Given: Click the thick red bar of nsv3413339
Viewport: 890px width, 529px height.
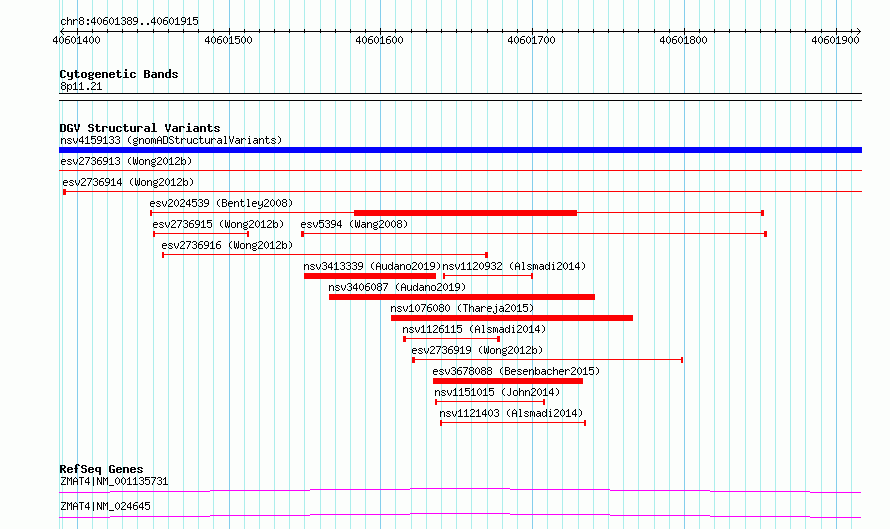Looking at the screenshot, I should tap(370, 276).
